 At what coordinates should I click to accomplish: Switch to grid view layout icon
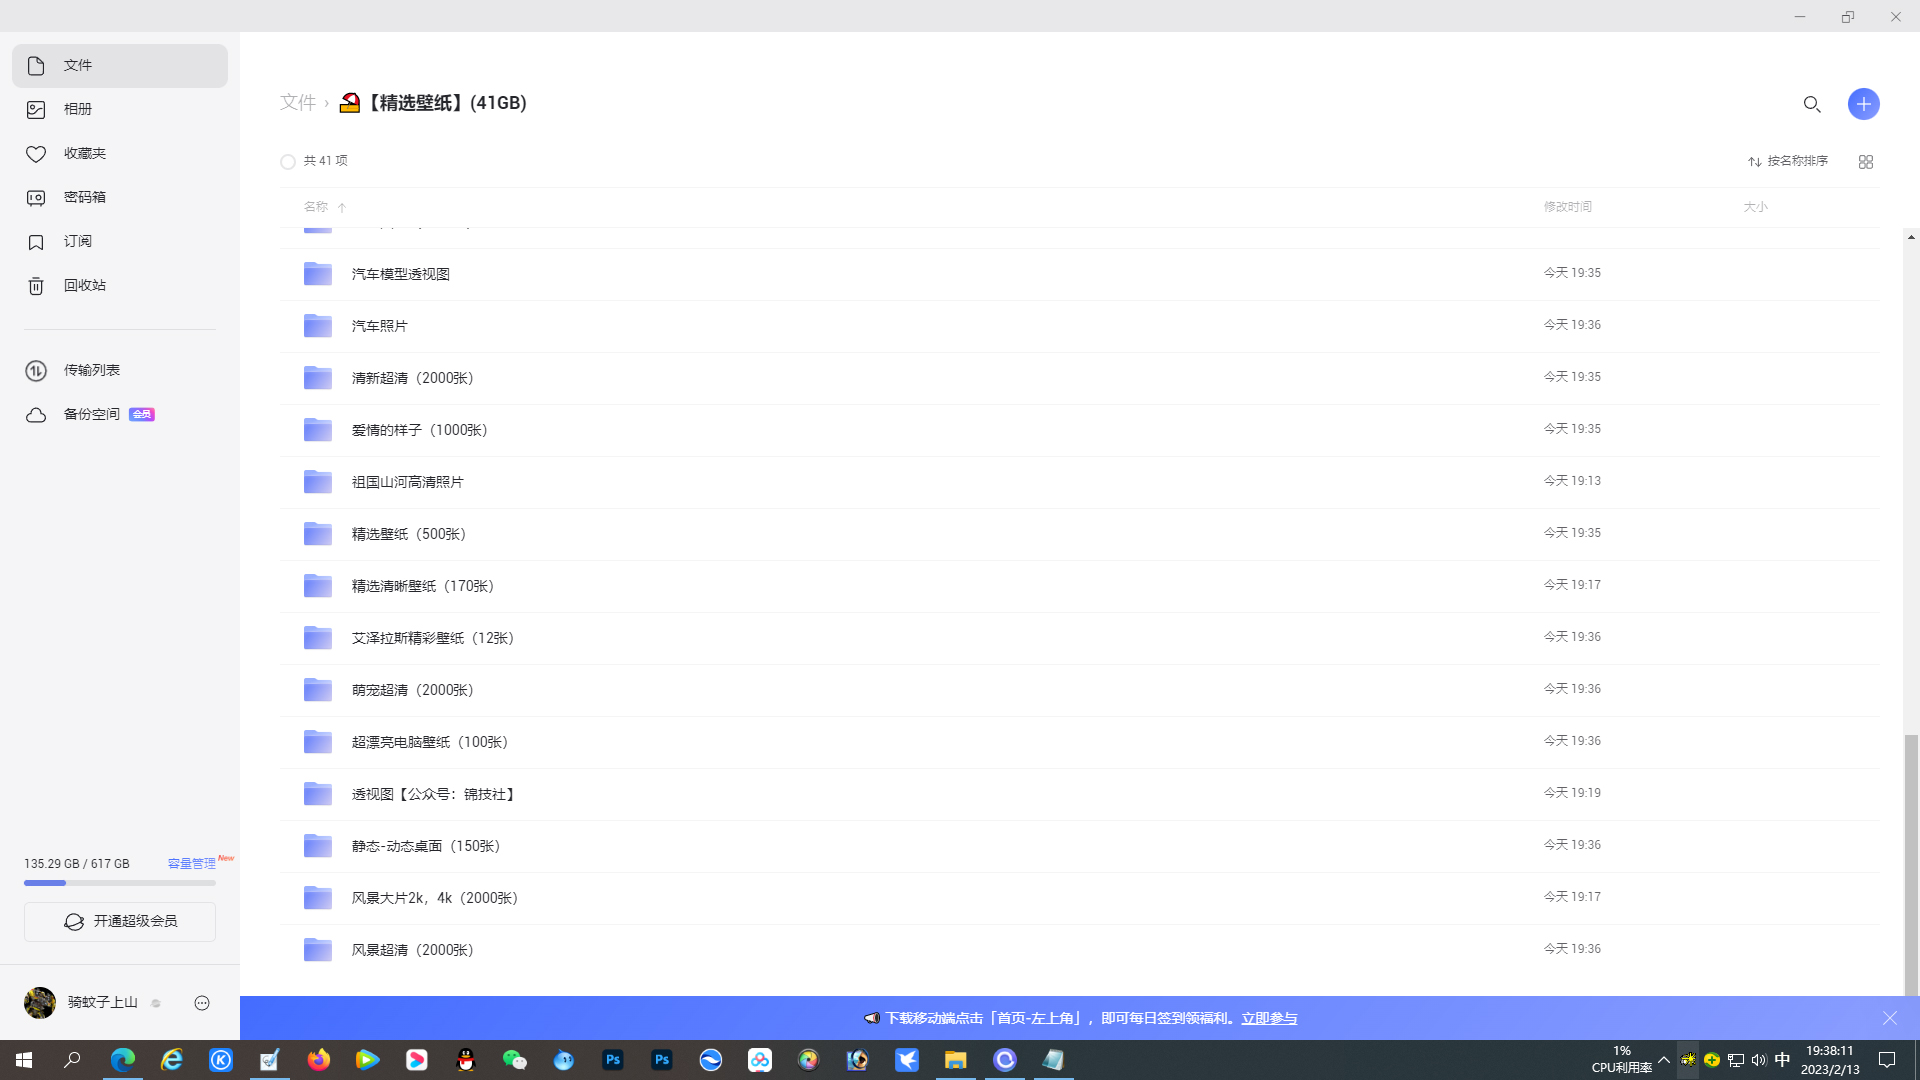click(x=1866, y=162)
